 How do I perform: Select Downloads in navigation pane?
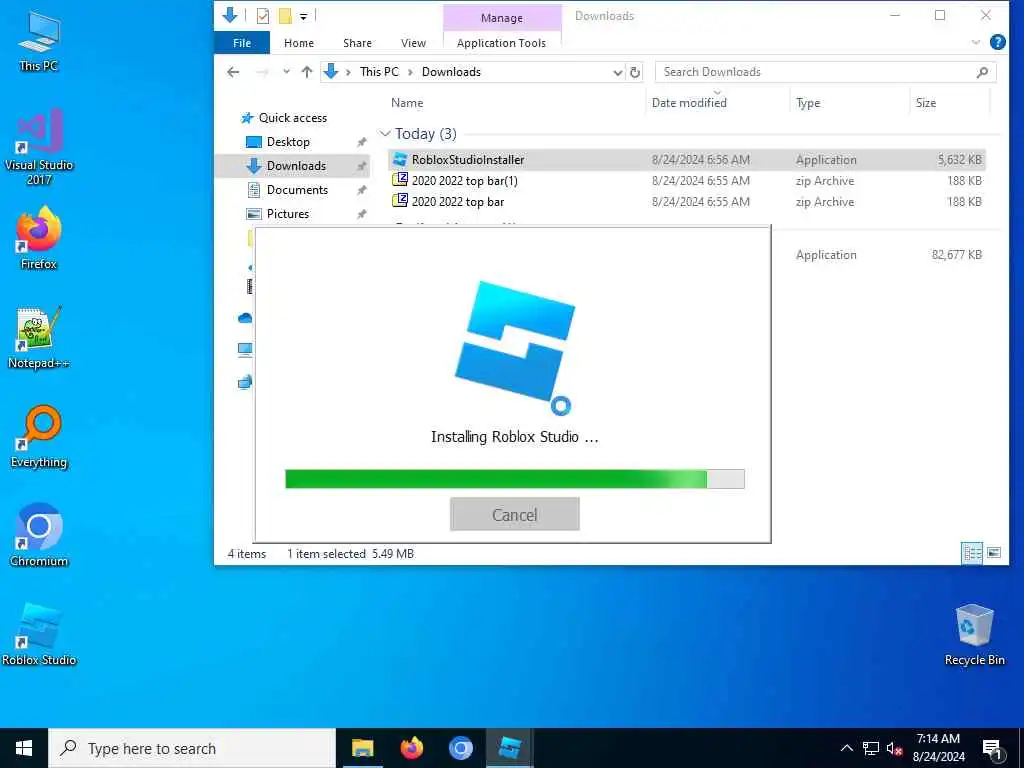pos(293,166)
